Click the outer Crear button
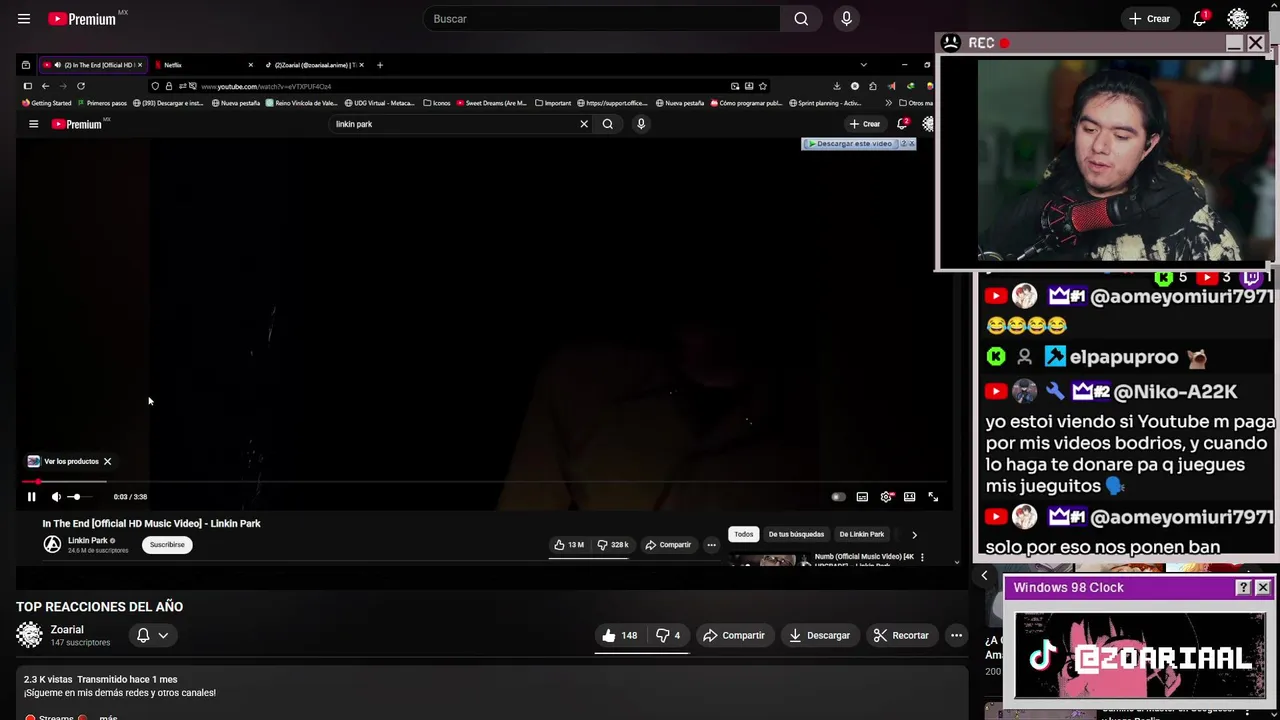Image resolution: width=1280 pixels, height=720 pixels. pyautogui.click(x=1149, y=18)
